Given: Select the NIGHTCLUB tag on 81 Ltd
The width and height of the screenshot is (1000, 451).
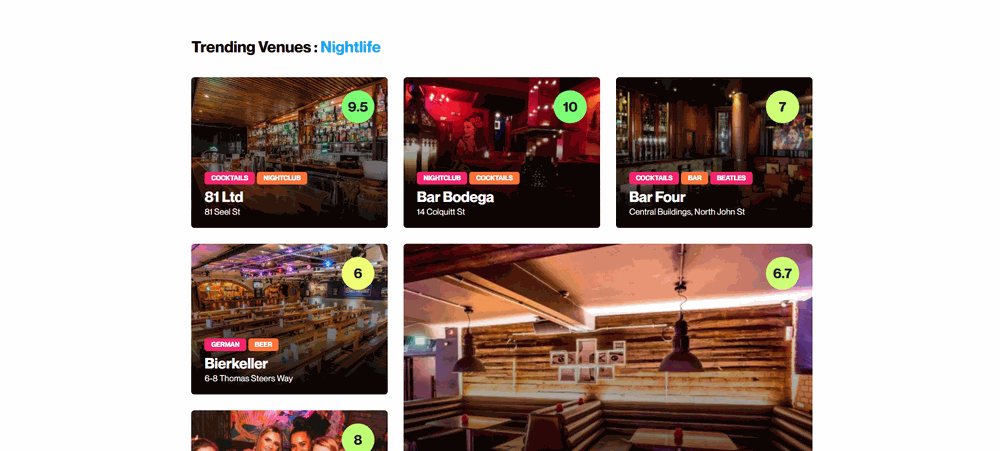Looking at the screenshot, I should [282, 178].
